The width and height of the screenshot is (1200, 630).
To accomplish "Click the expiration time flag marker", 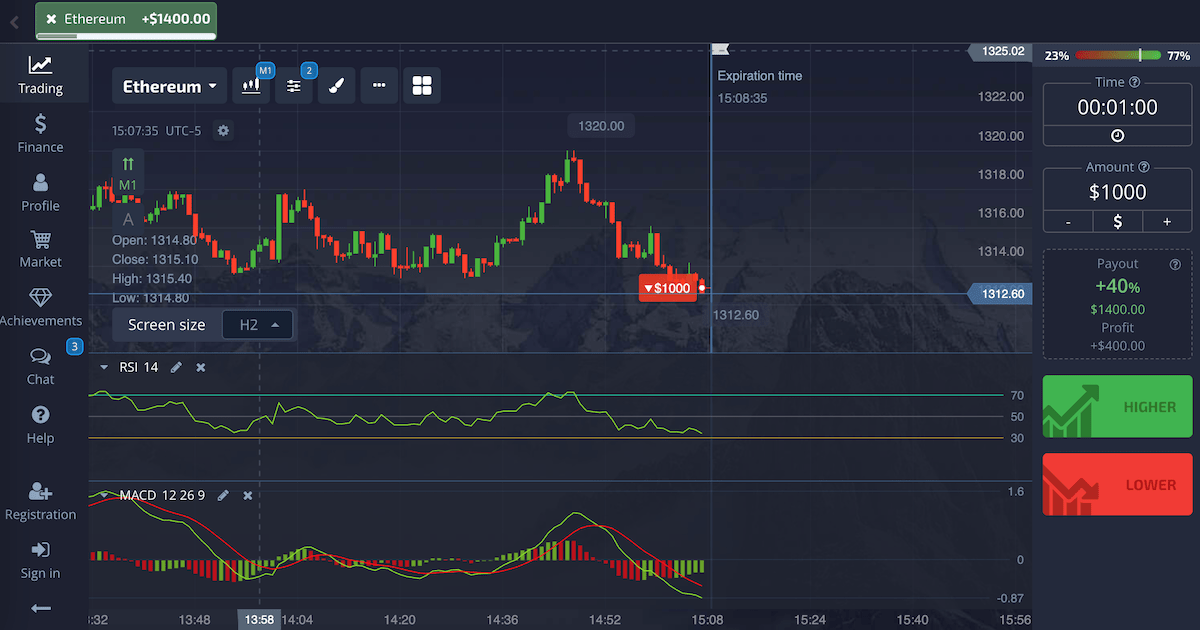I will click(720, 49).
